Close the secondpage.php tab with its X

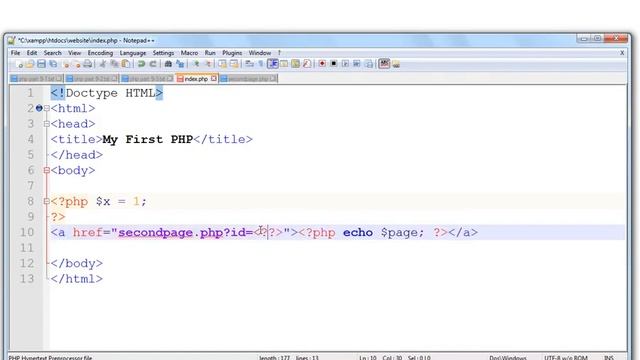click(273, 78)
